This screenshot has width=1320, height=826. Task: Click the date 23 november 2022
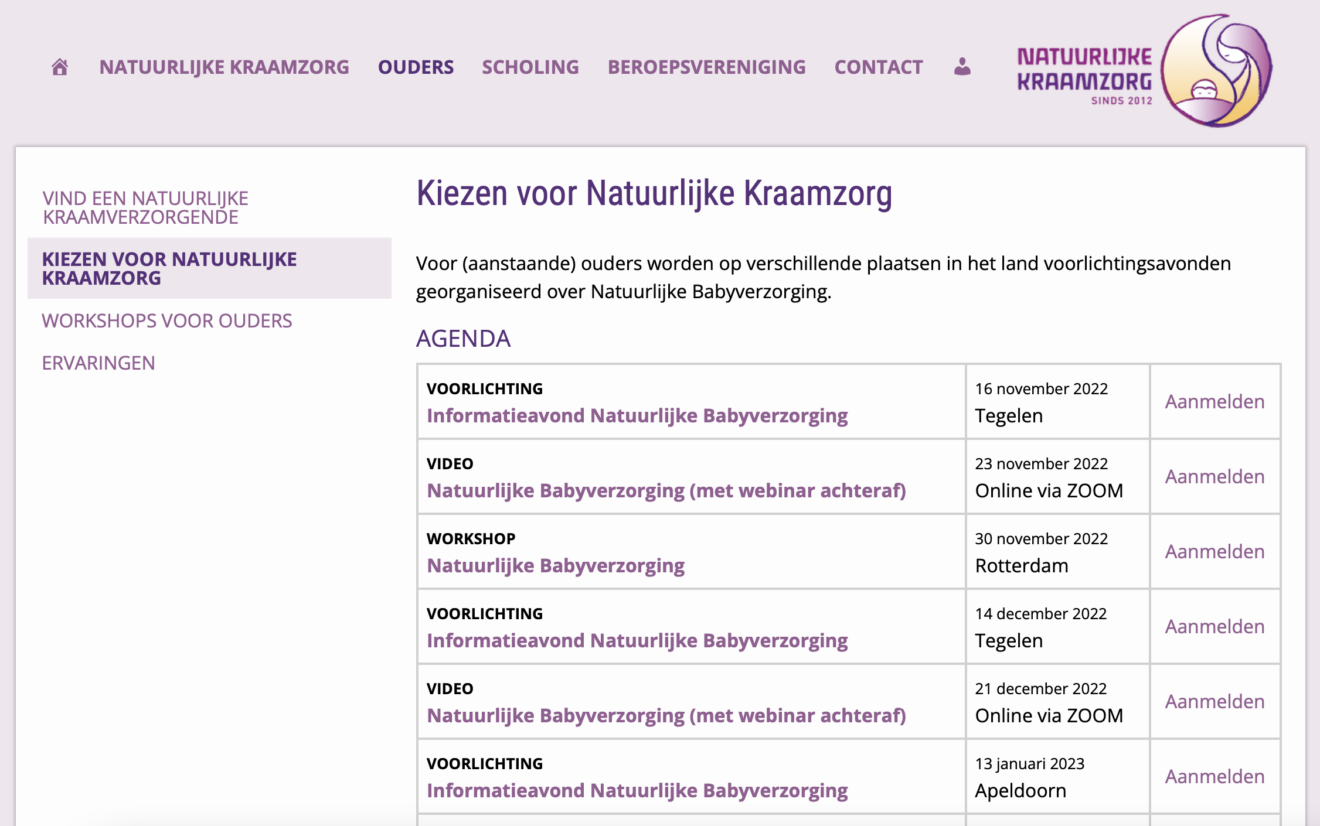pyautogui.click(x=1042, y=464)
